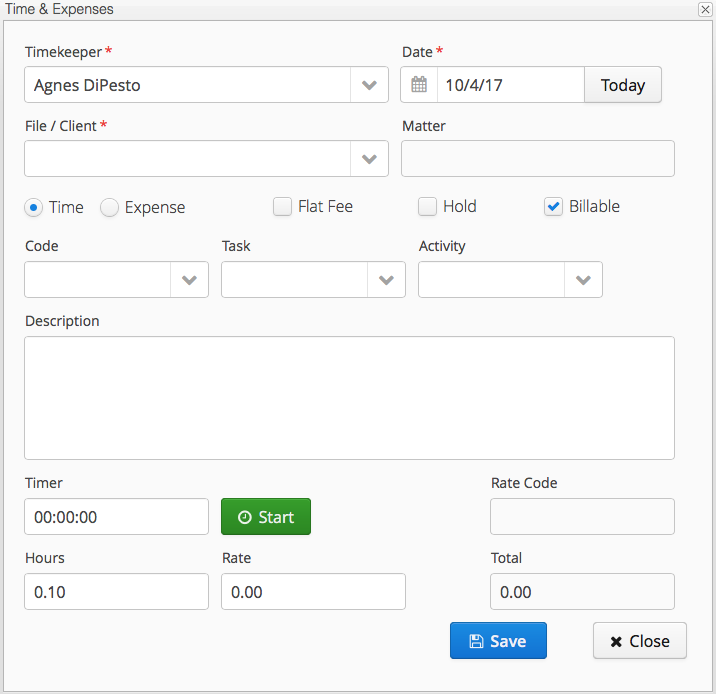Image resolution: width=716 pixels, height=694 pixels.
Task: Click the date field showing 10/4/17
Action: [x=509, y=85]
